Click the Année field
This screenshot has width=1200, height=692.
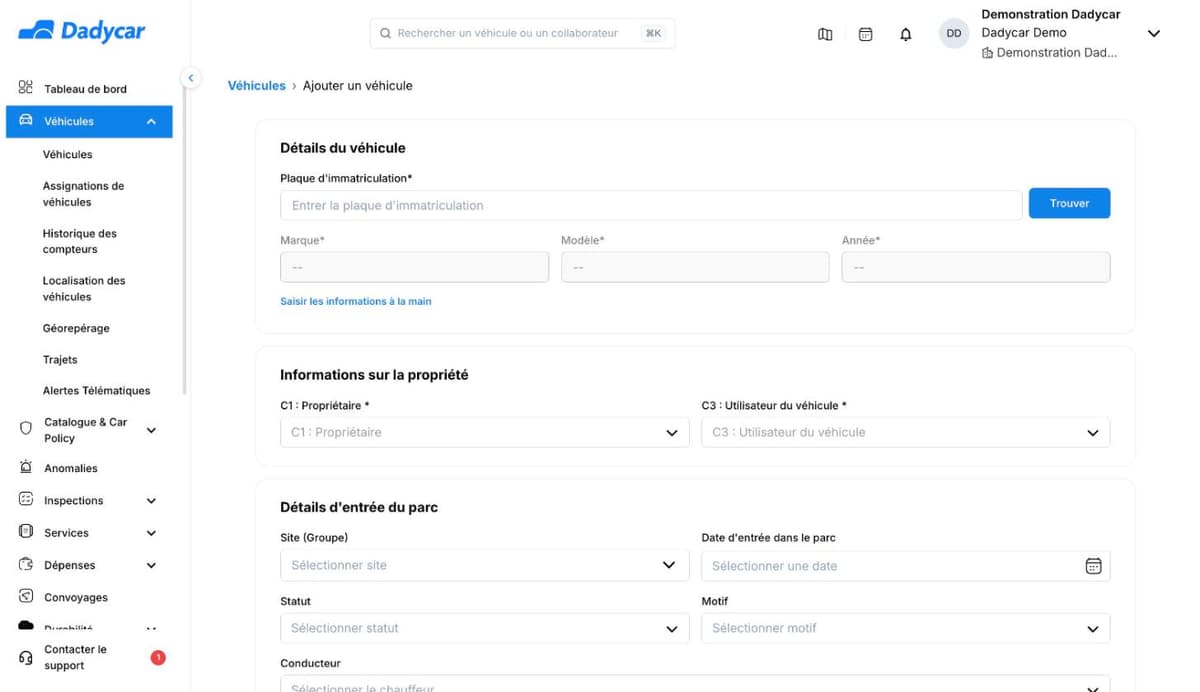[x=976, y=267]
